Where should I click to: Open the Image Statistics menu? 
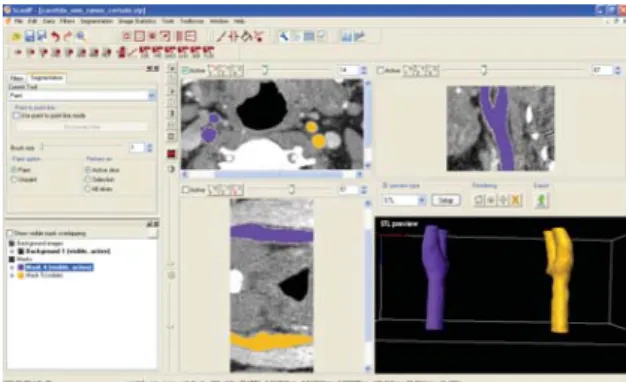137,21
